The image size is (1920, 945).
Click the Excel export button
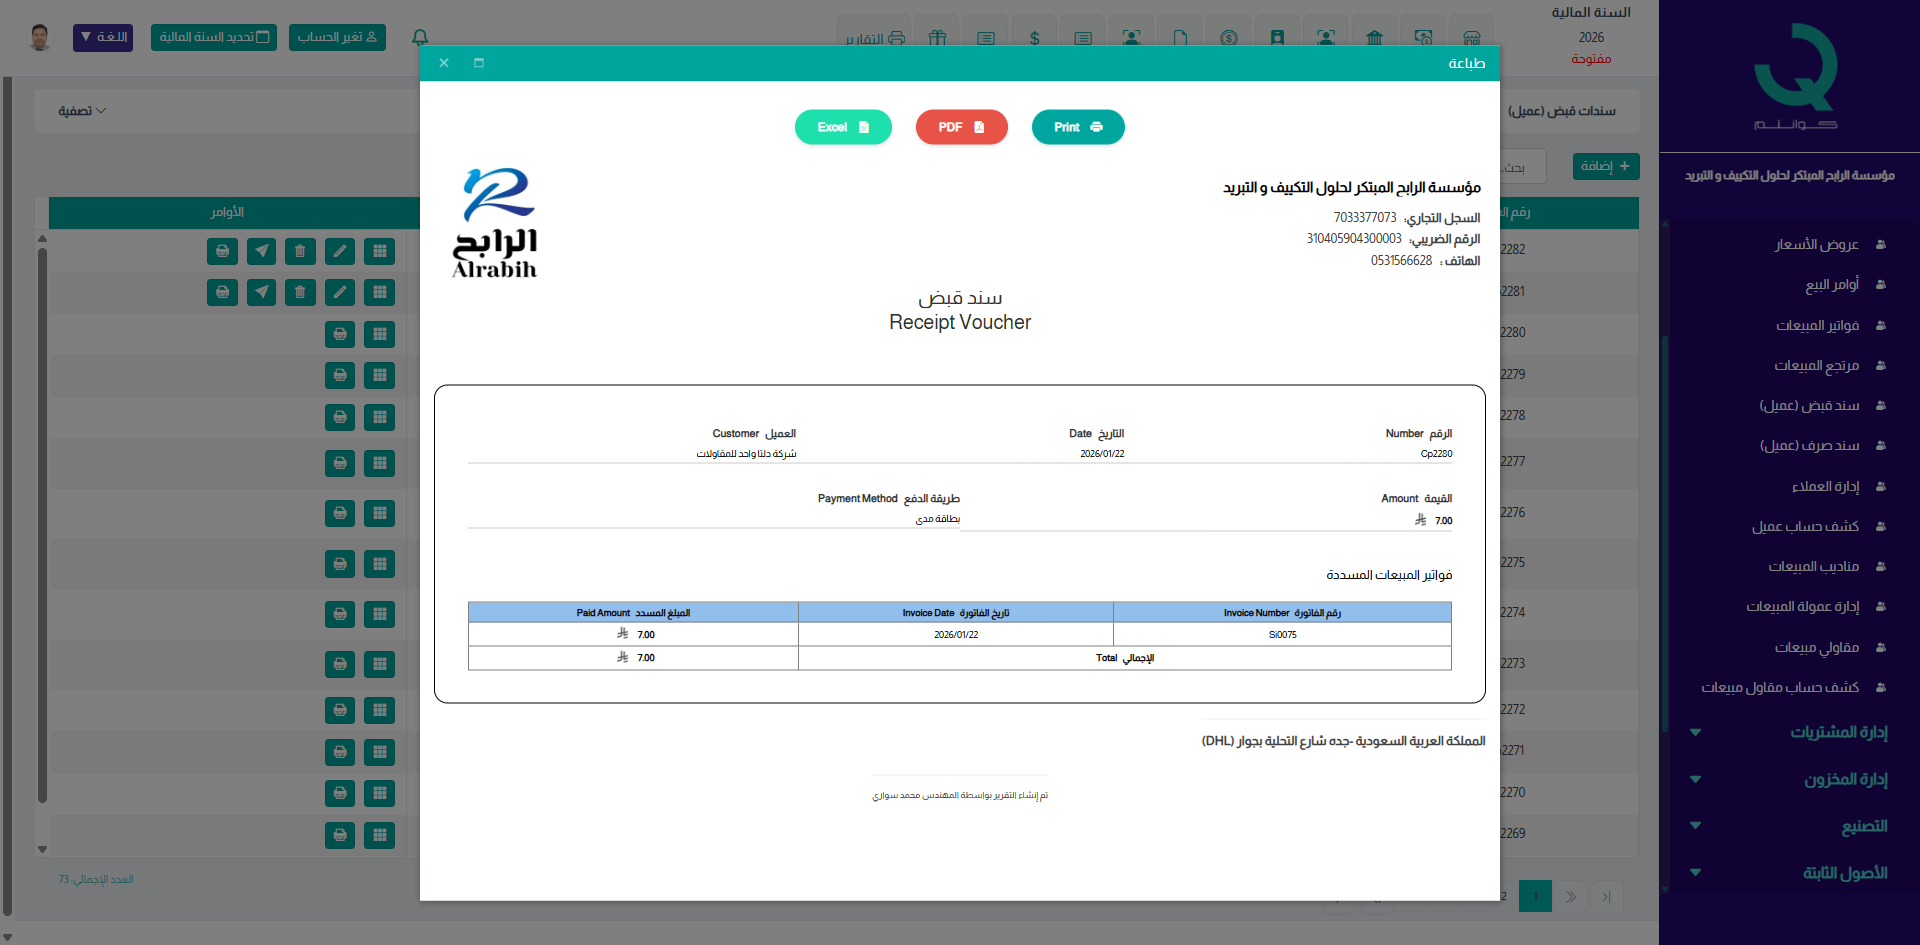coord(843,127)
